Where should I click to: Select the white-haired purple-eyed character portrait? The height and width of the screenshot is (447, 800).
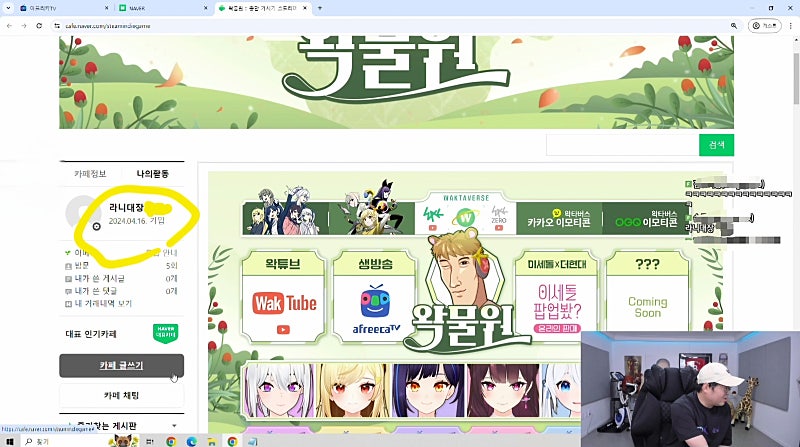[280, 390]
